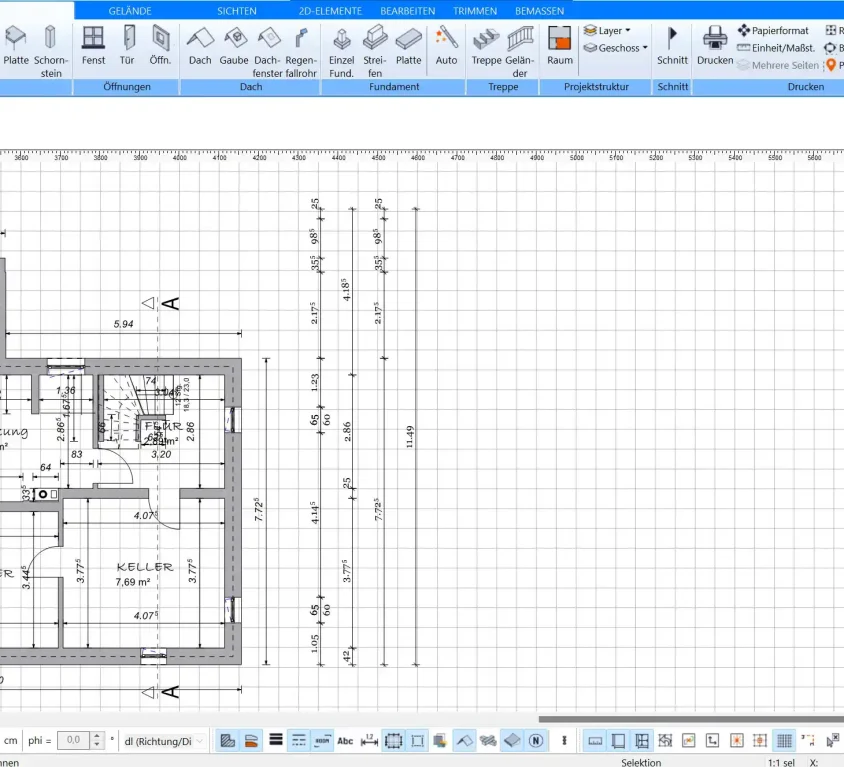Viewport: 844px width, 767px height.
Task: Toggle the dashed line display icon
Action: point(299,741)
